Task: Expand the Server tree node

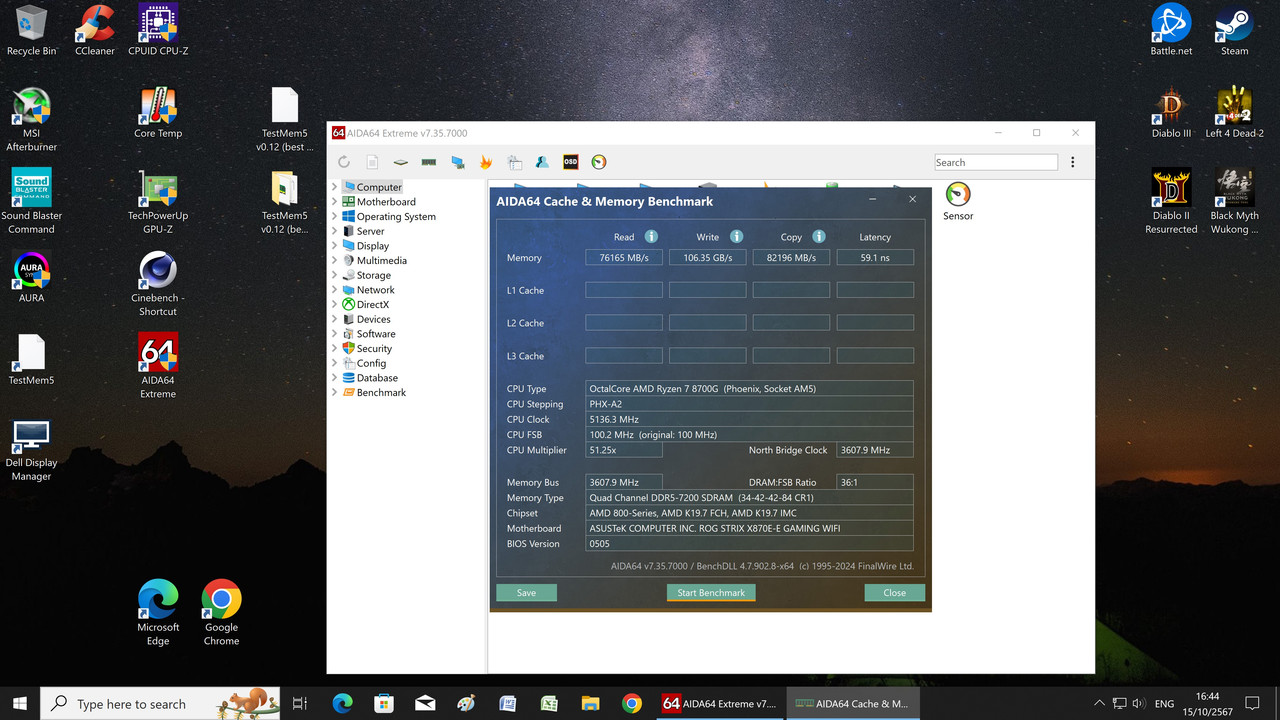Action: [335, 231]
